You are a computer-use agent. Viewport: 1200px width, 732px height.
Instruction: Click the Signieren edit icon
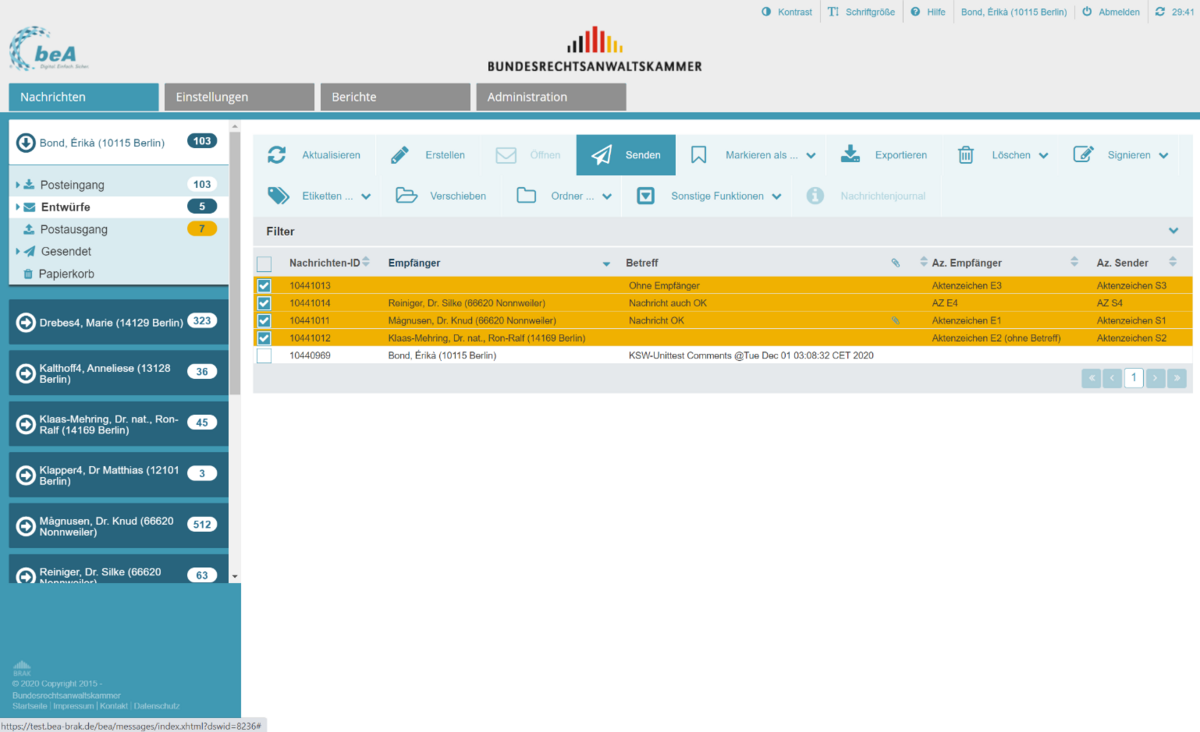(x=1083, y=155)
